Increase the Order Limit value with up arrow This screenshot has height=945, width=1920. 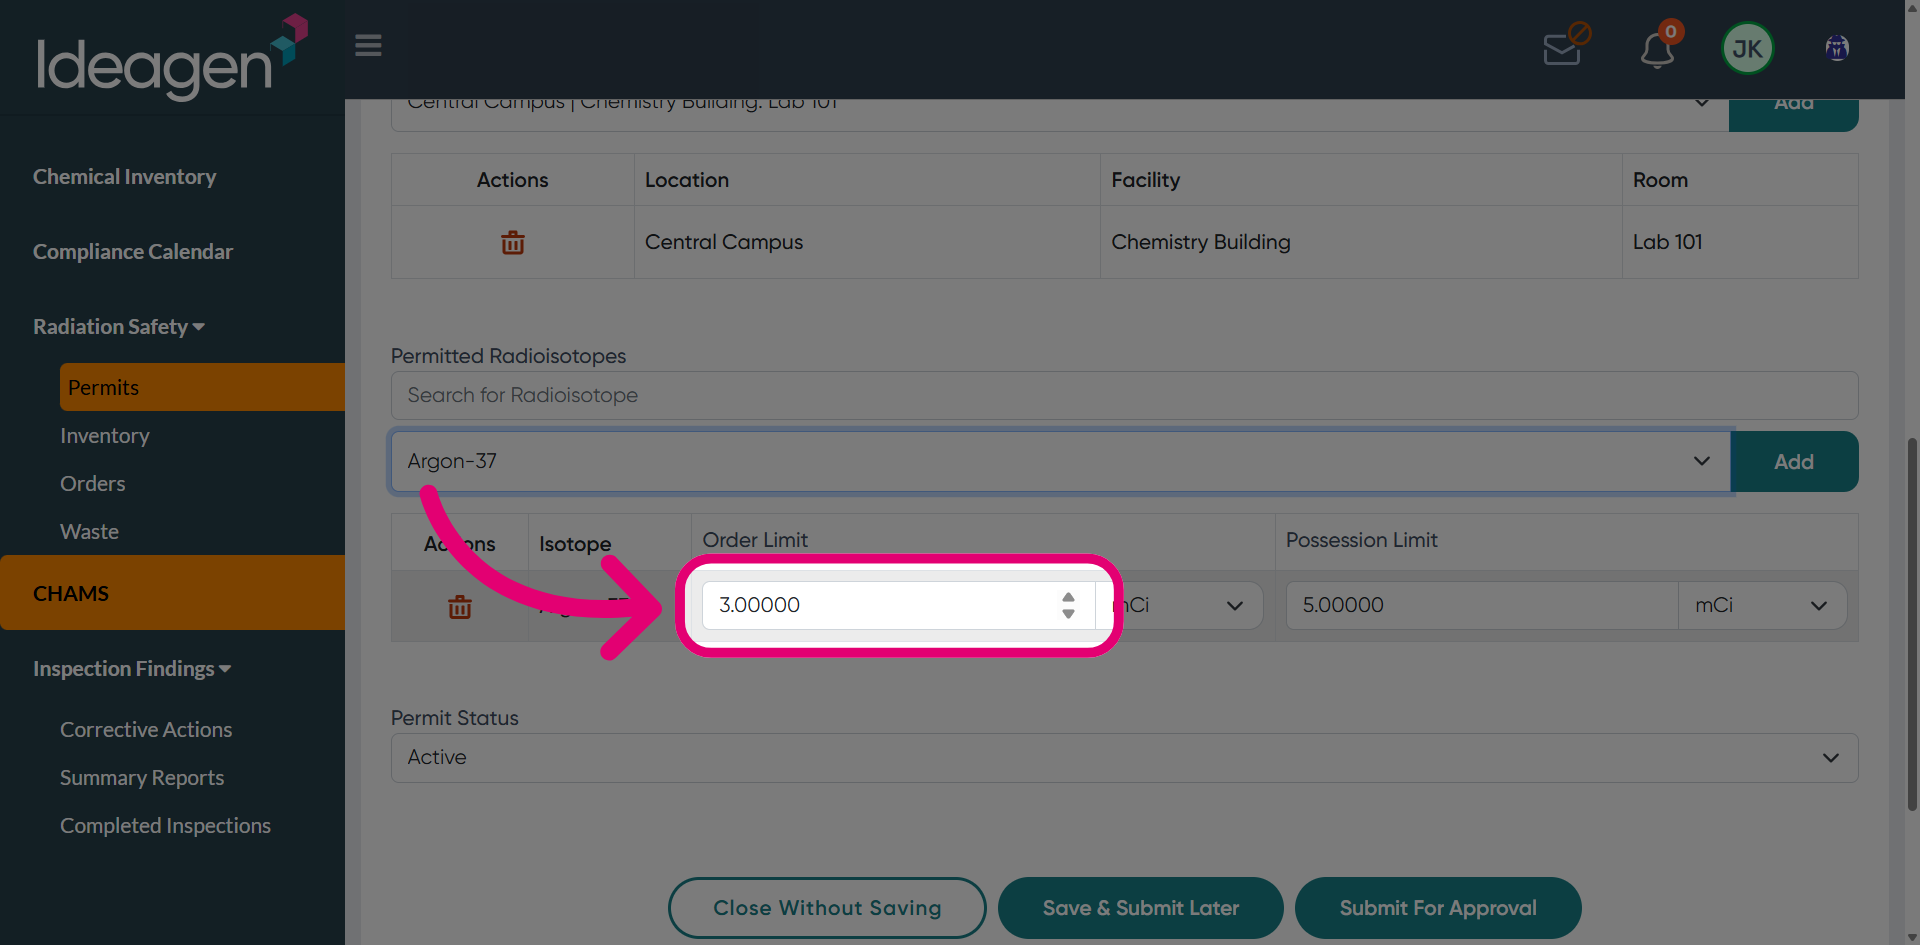[x=1068, y=597]
